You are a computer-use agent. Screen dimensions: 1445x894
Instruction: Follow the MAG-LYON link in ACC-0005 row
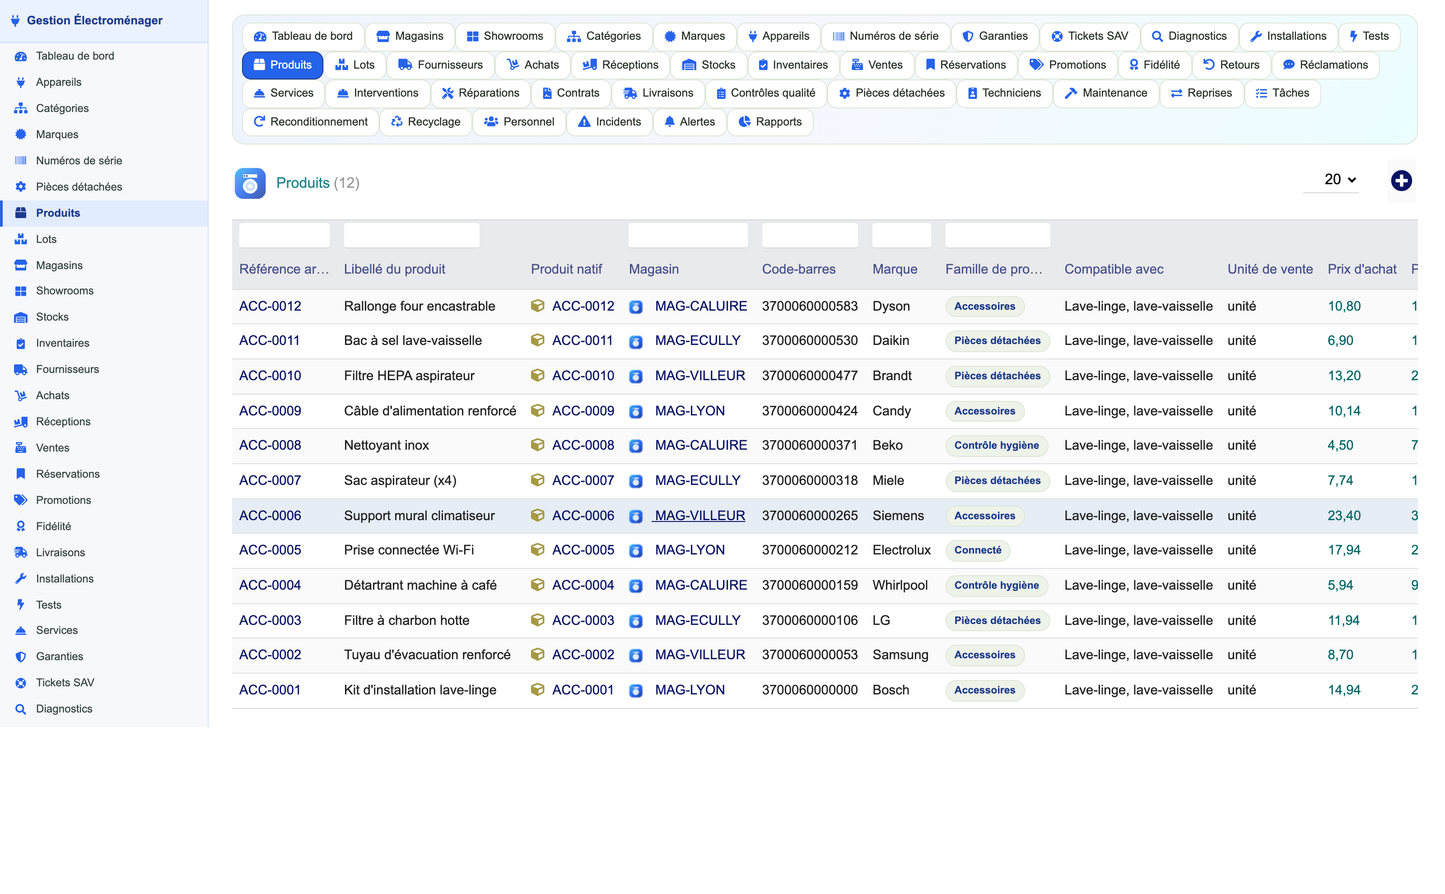coord(689,550)
